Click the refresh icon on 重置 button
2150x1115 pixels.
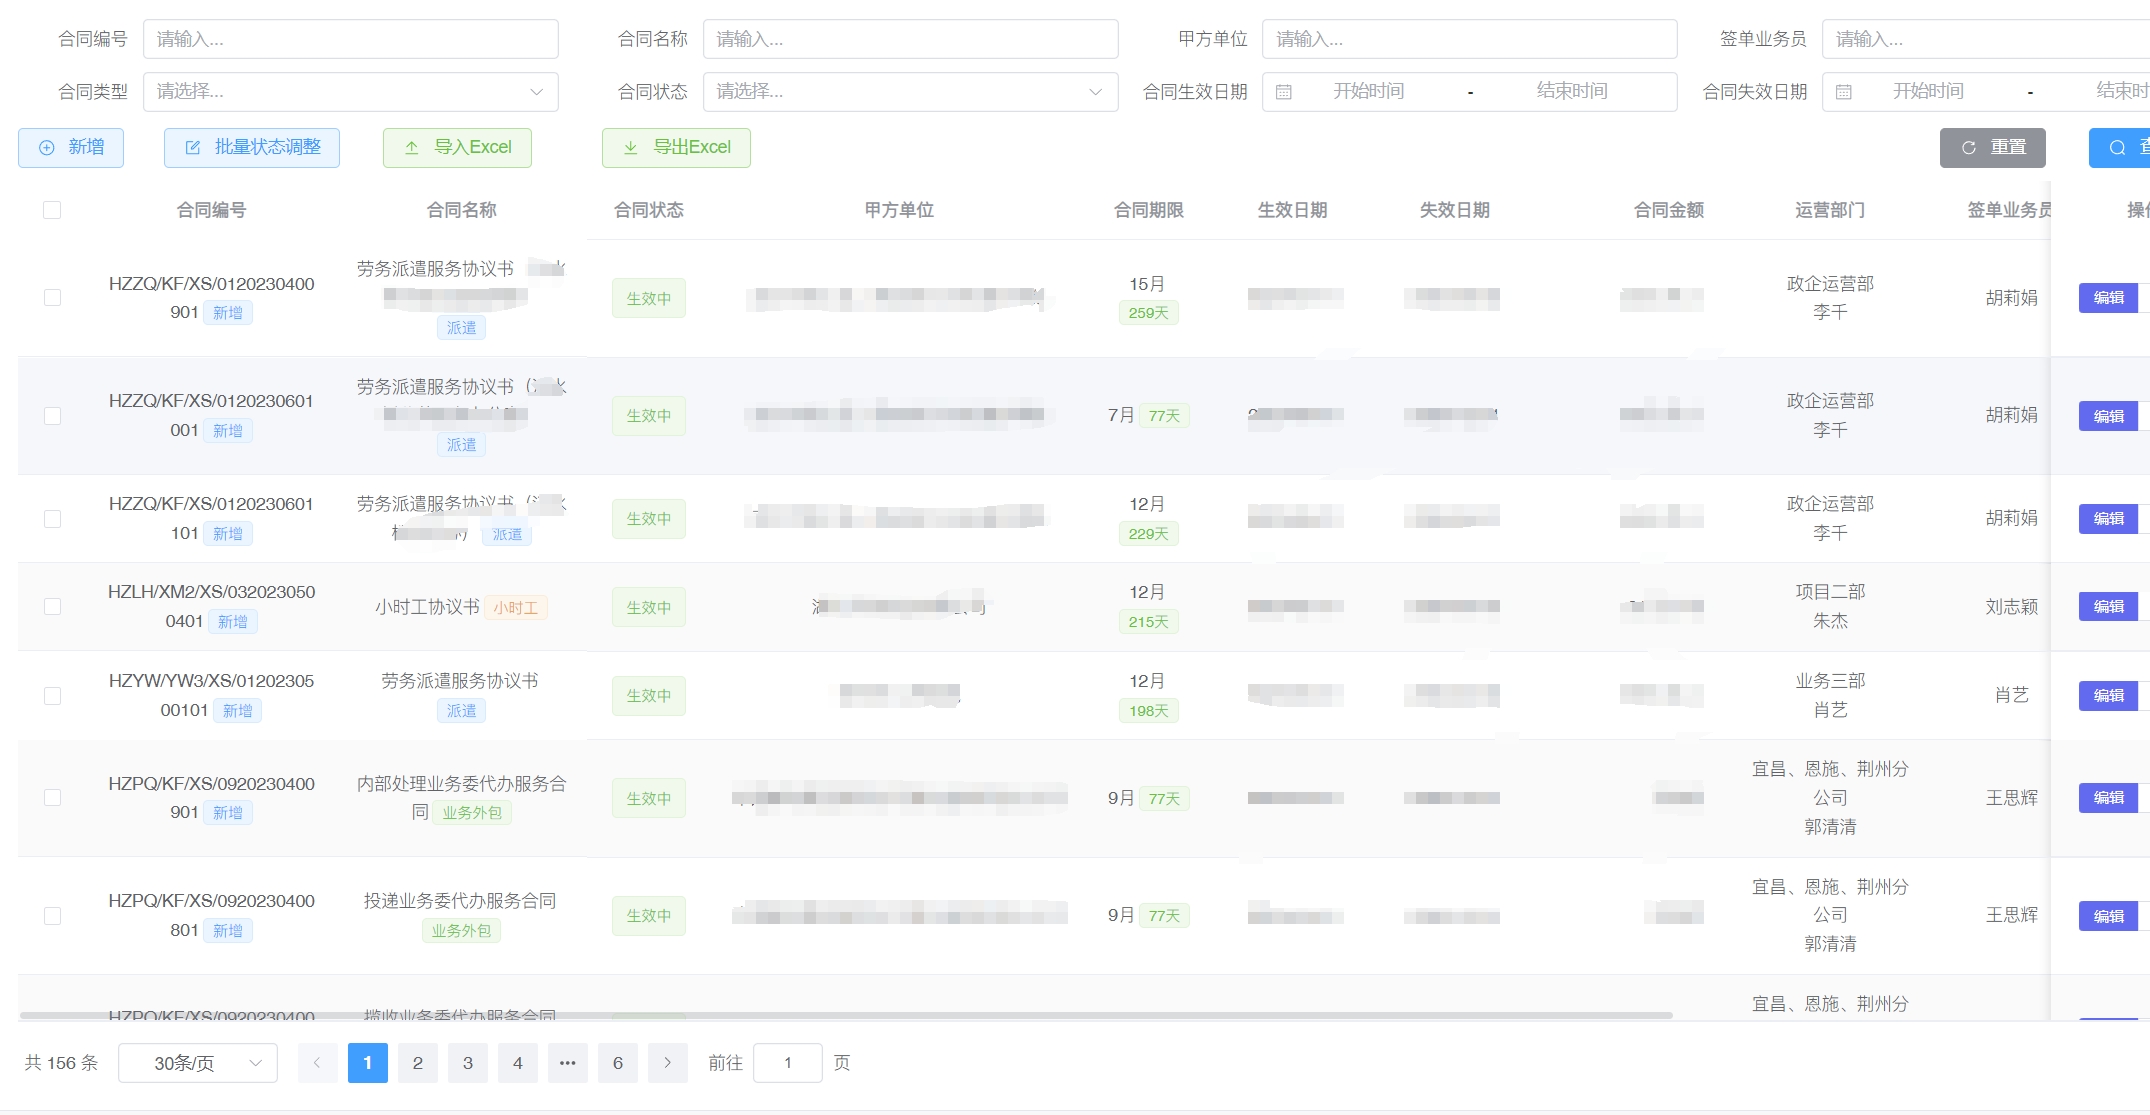pyautogui.click(x=1969, y=148)
